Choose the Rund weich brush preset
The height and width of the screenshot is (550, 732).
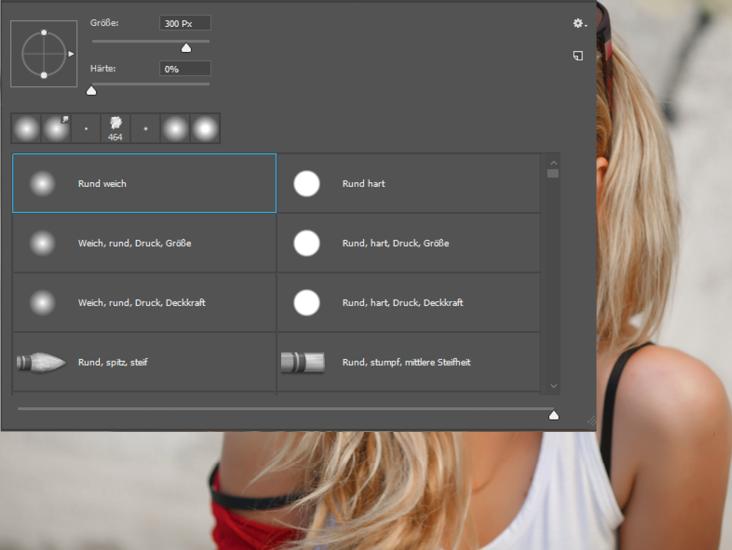coord(144,183)
